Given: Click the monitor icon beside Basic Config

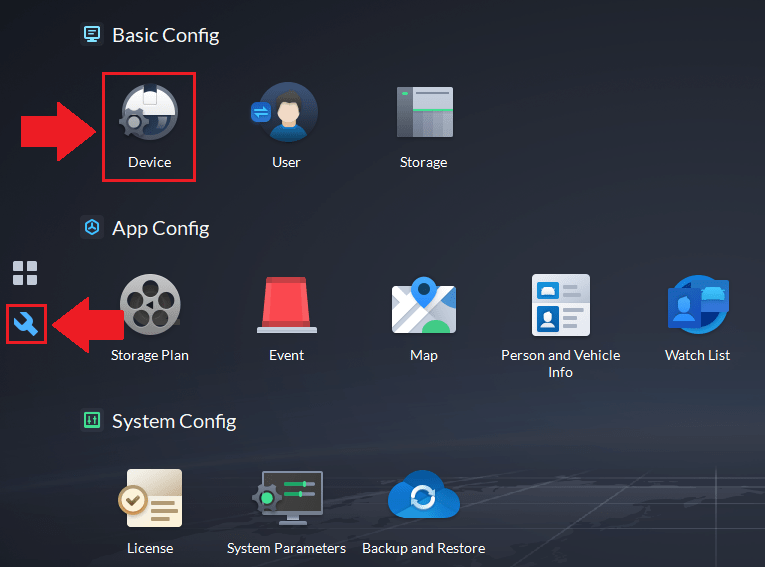Looking at the screenshot, I should point(92,35).
